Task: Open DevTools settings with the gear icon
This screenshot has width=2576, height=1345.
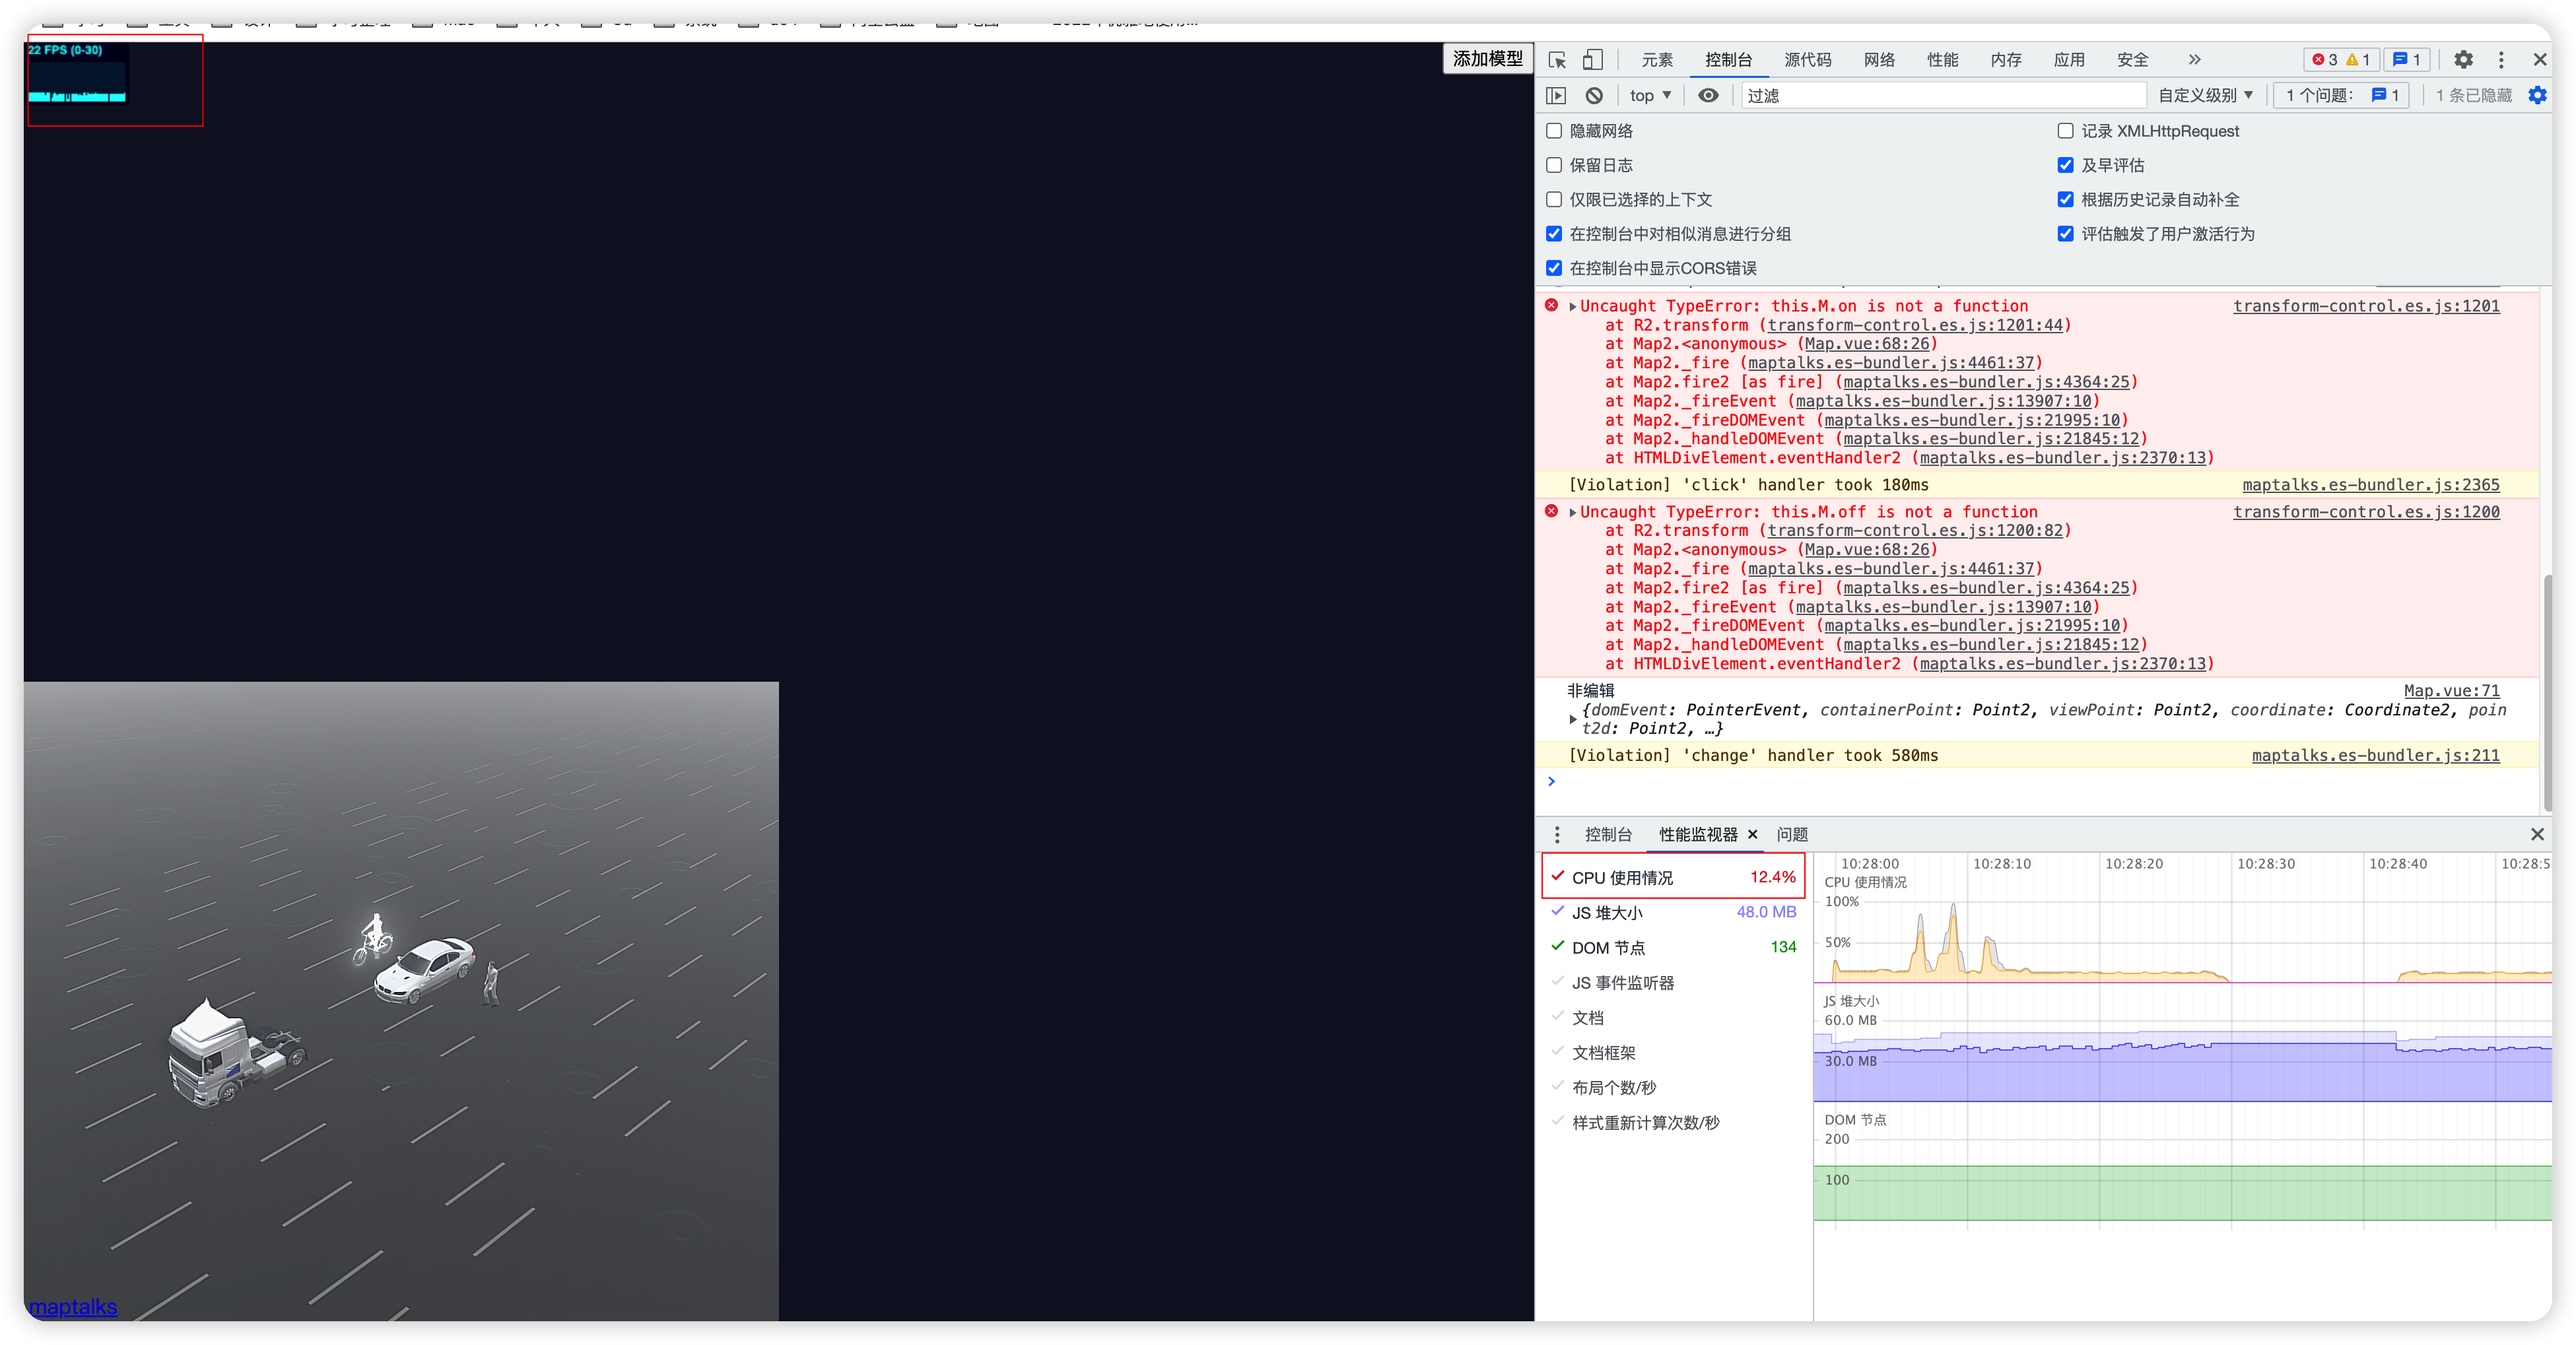Action: (2464, 60)
